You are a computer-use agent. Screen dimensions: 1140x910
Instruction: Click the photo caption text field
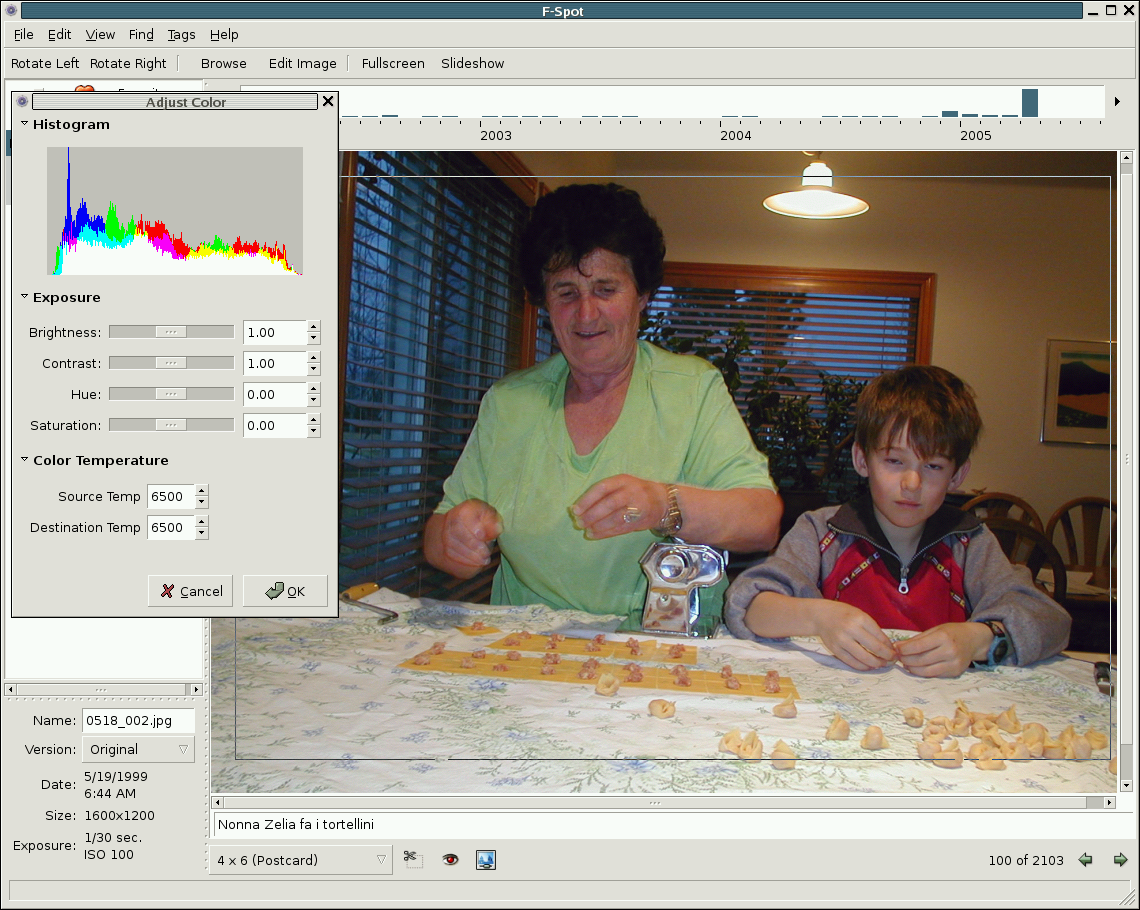tap(660, 824)
